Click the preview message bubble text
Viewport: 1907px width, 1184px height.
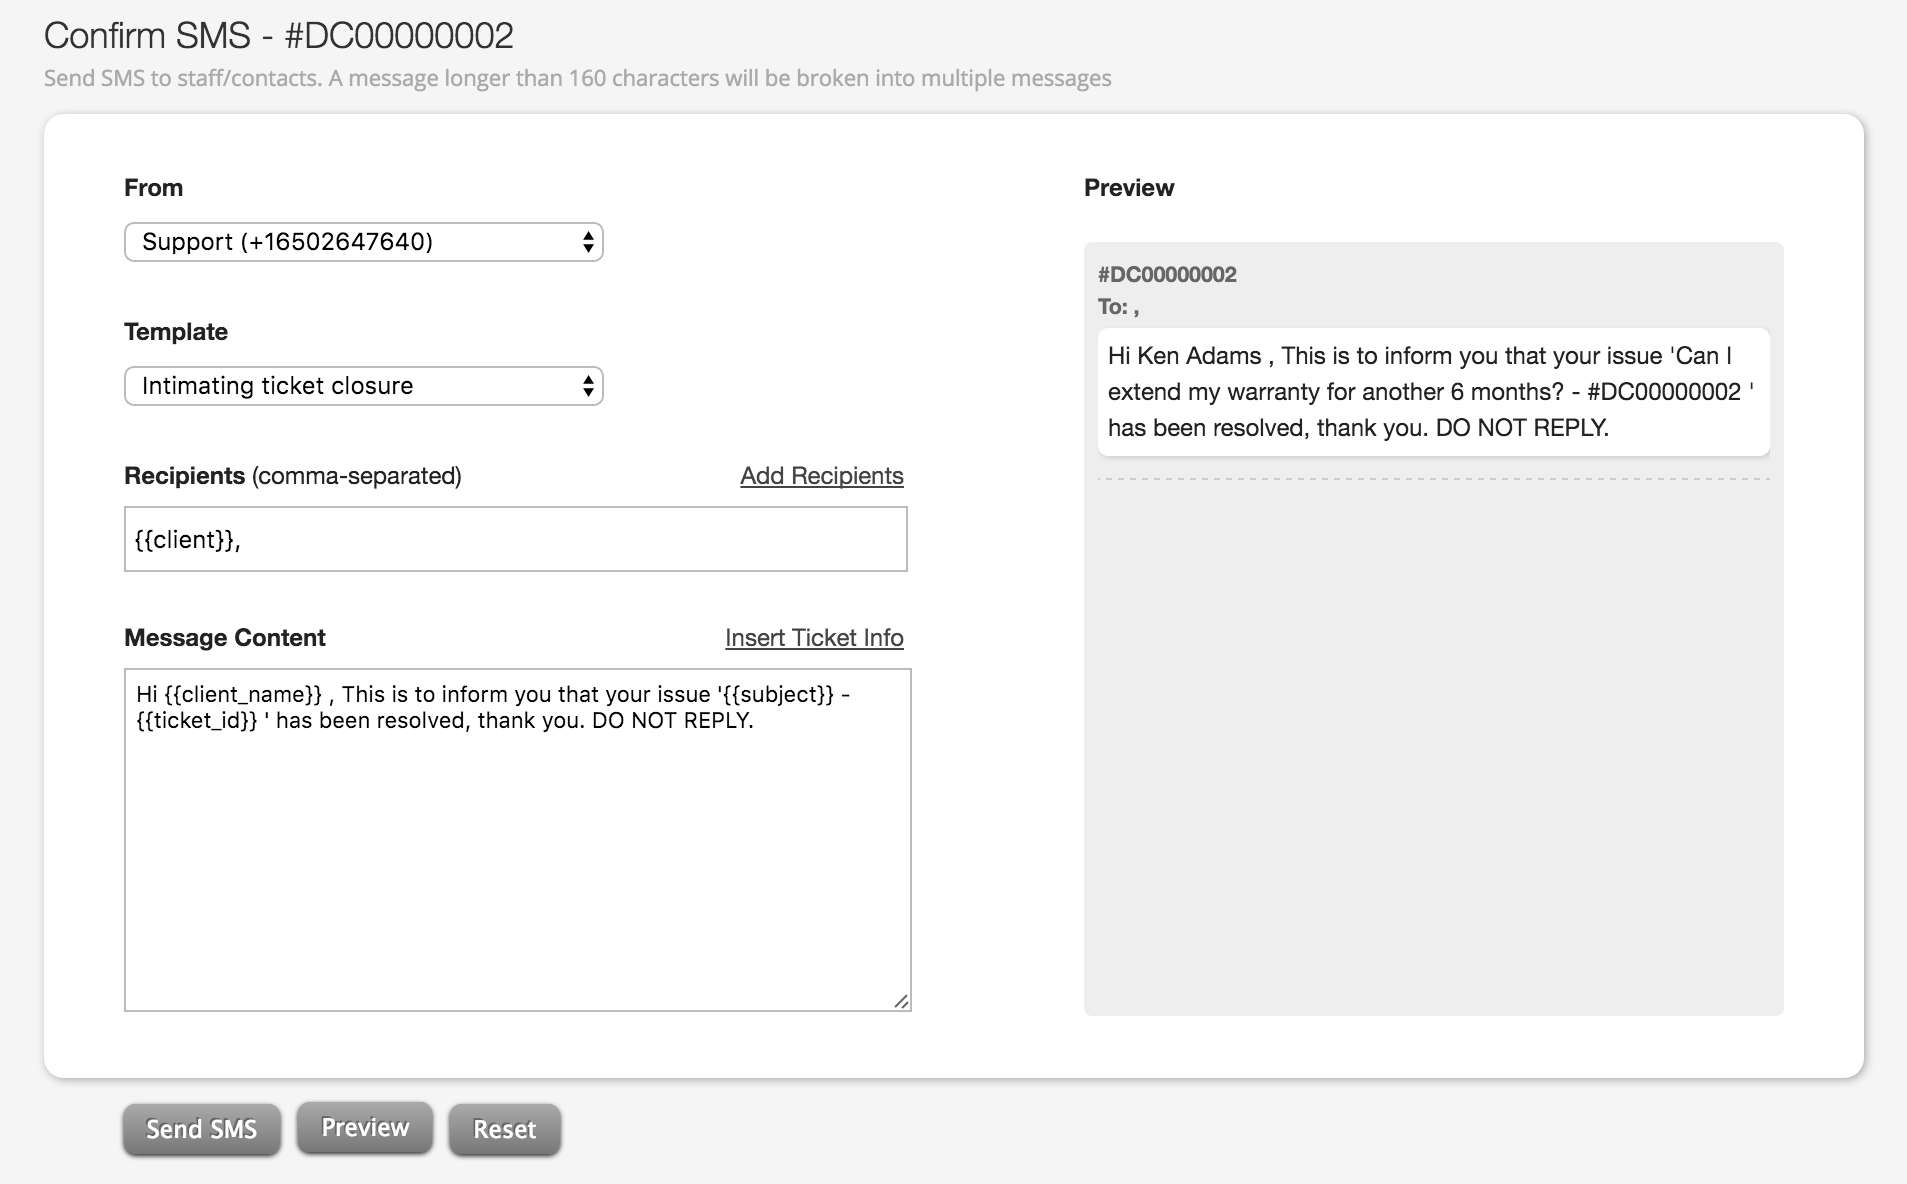pyautogui.click(x=1433, y=392)
